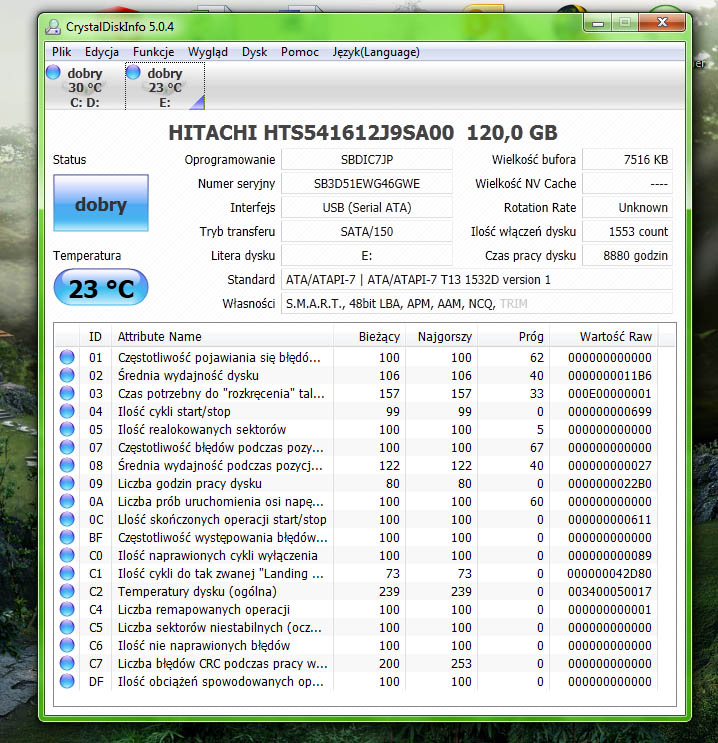718x743 pixels.
Task: Select row Ilość nie naprawionych błędów
Action: coord(357,645)
